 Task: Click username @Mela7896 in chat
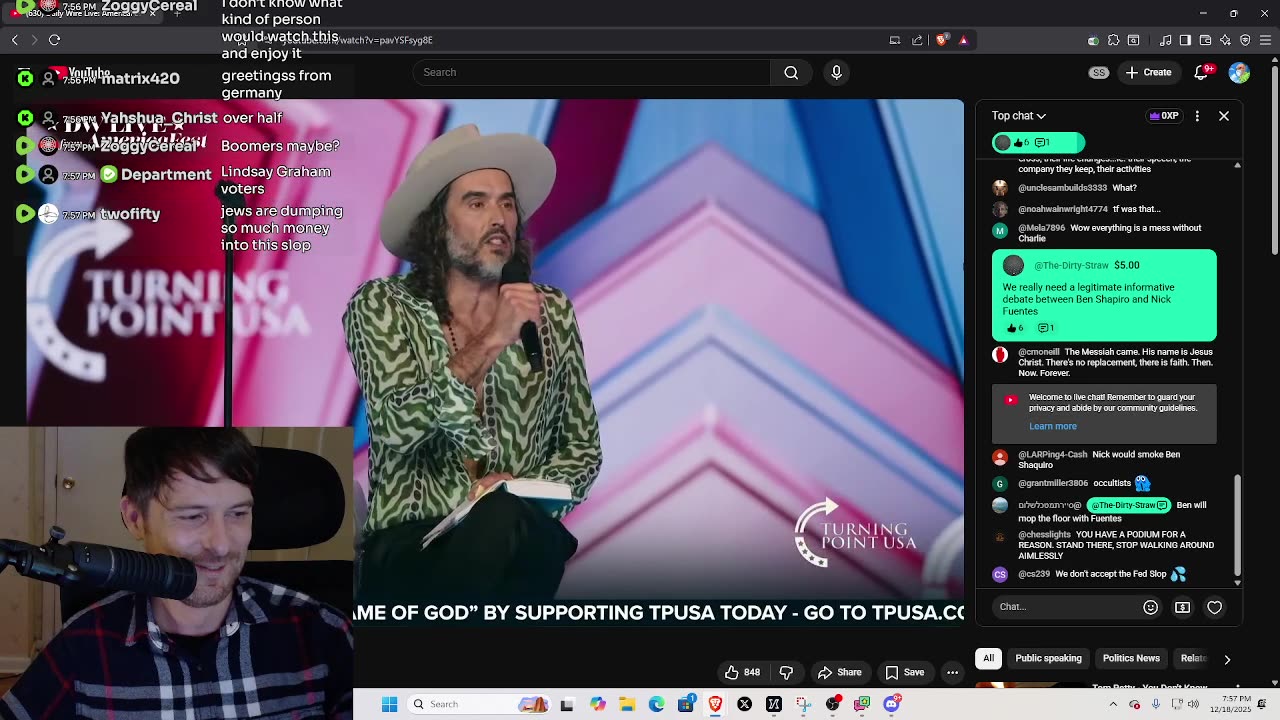coord(1041,228)
